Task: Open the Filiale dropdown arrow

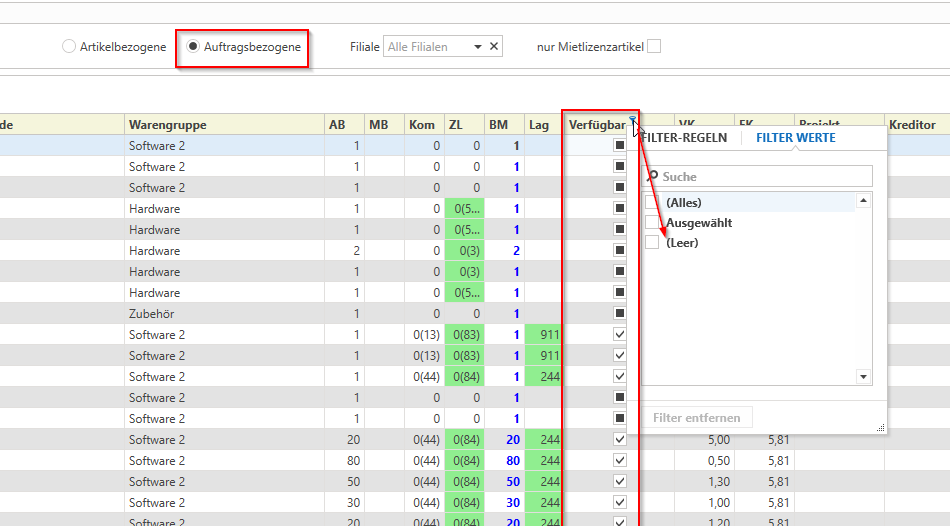Action: click(477, 47)
